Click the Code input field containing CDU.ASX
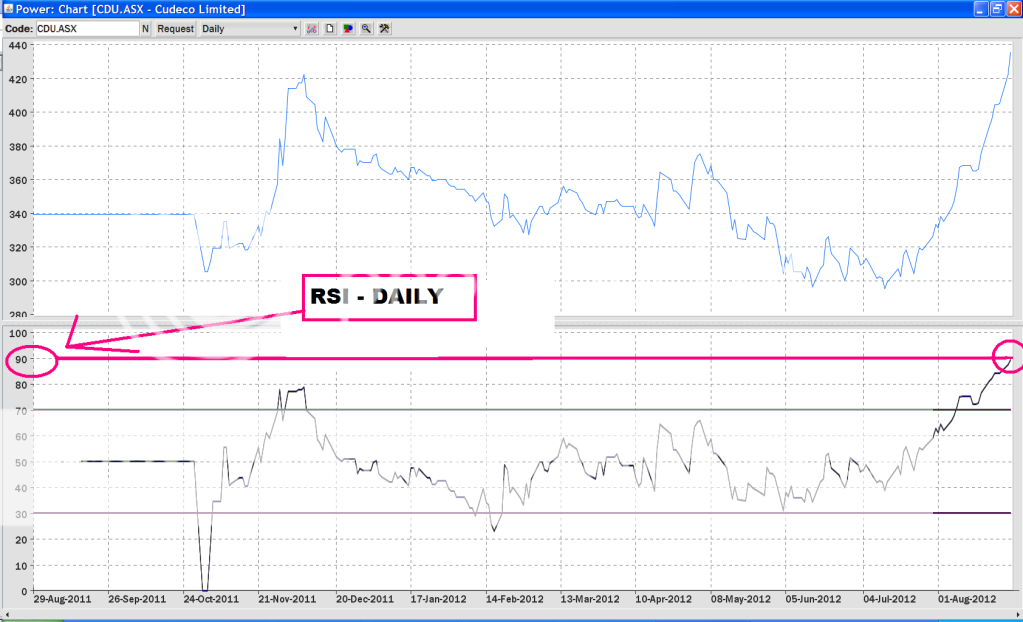The image size is (1023, 622). 87,29
